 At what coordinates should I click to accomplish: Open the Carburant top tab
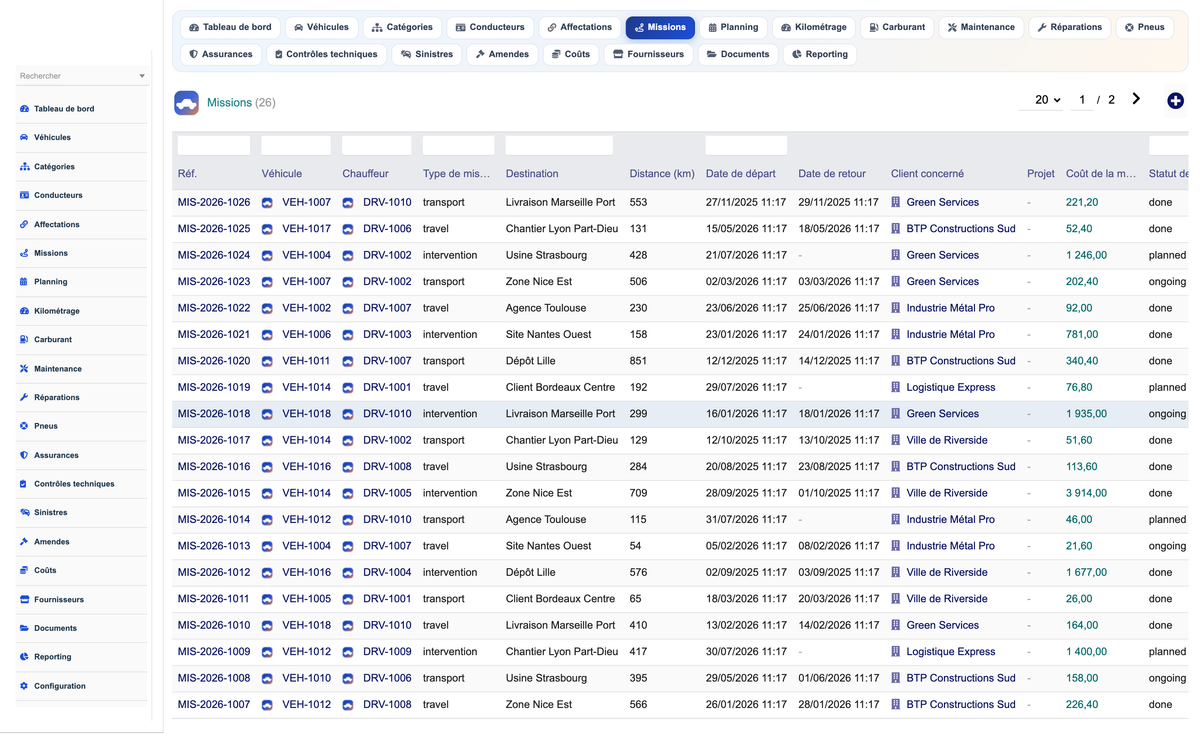(897, 28)
